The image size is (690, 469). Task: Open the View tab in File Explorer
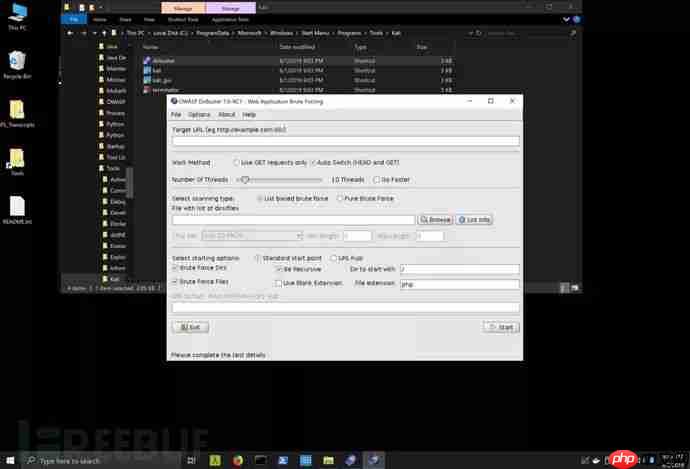tap(149, 19)
